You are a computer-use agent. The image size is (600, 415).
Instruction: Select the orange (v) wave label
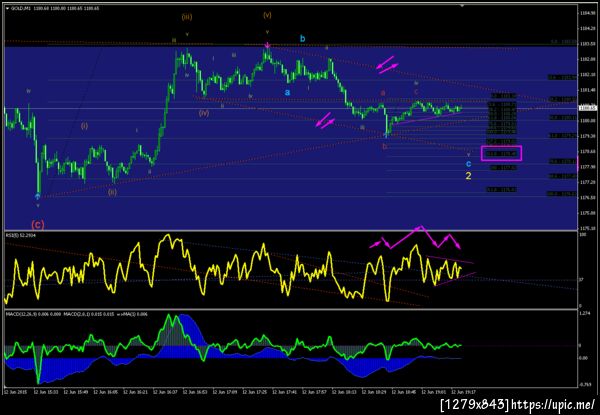tap(267, 15)
